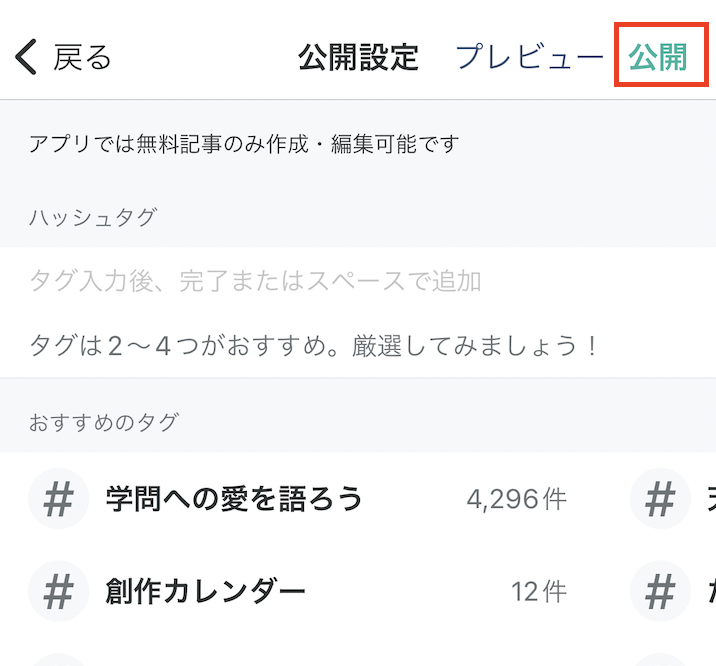
Task: Tap the アプリでは無料記事のみ notice text
Action: (x=244, y=144)
